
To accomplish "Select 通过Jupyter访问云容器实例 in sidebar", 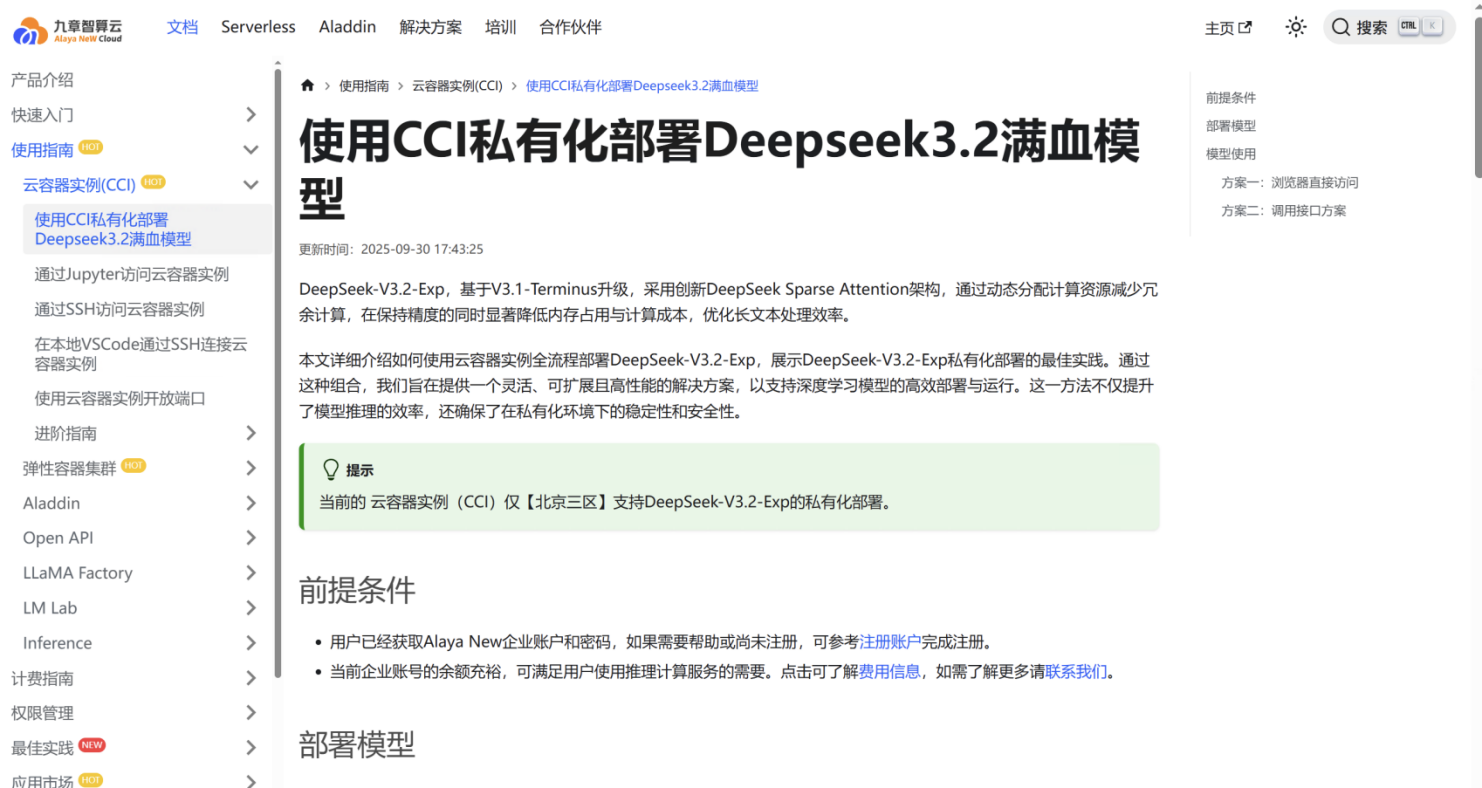I will (131, 274).
